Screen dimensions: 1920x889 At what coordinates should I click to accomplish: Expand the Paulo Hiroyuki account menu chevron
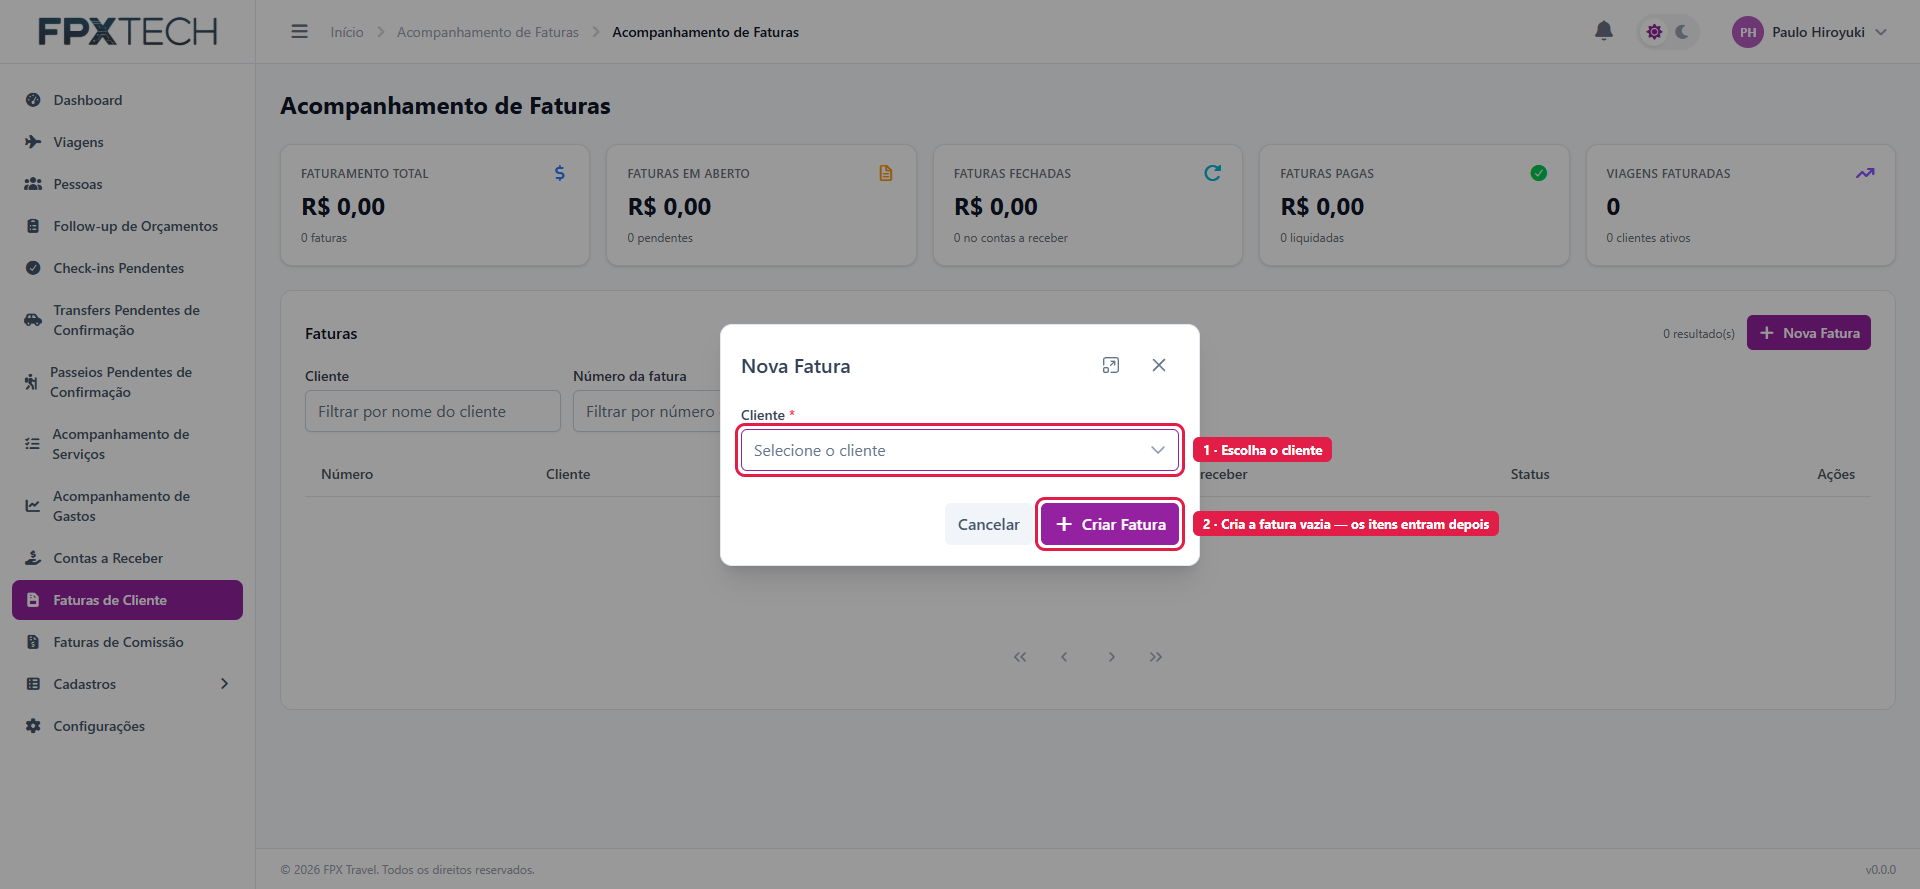tap(1881, 32)
